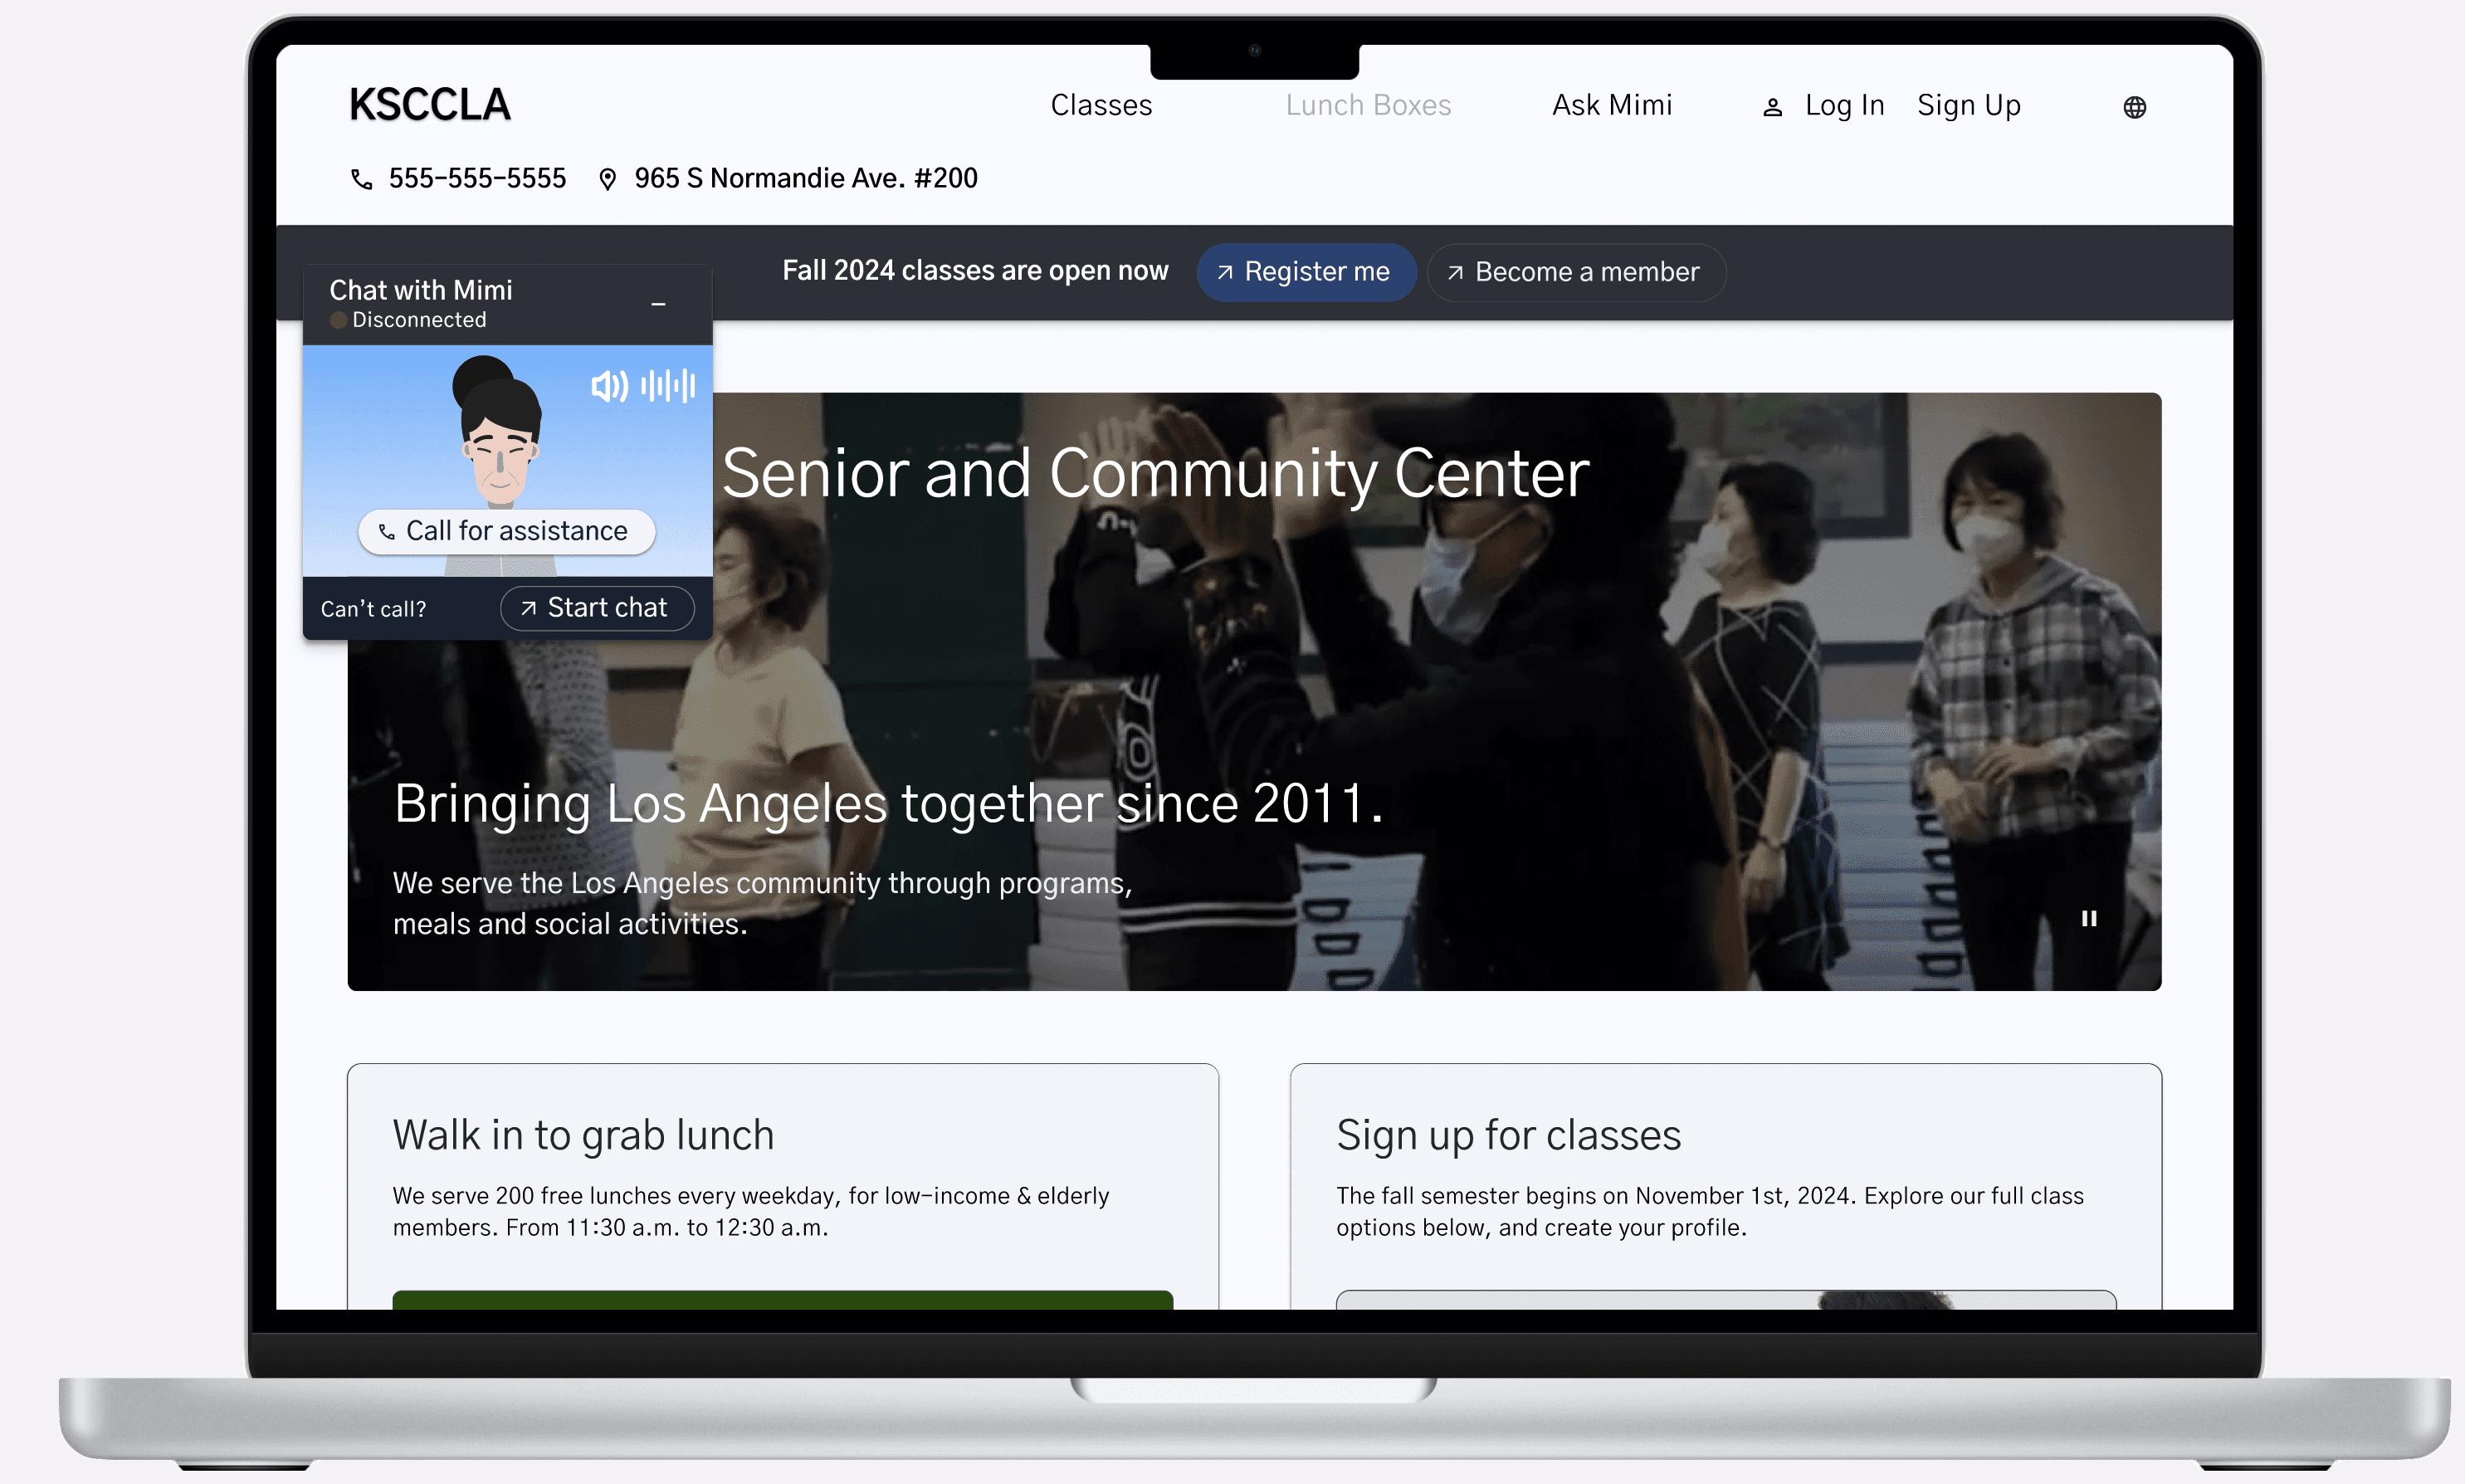Click the phone icon beside 555-555-5555
Image resolution: width=2465 pixels, height=1484 pixels.
click(361, 179)
